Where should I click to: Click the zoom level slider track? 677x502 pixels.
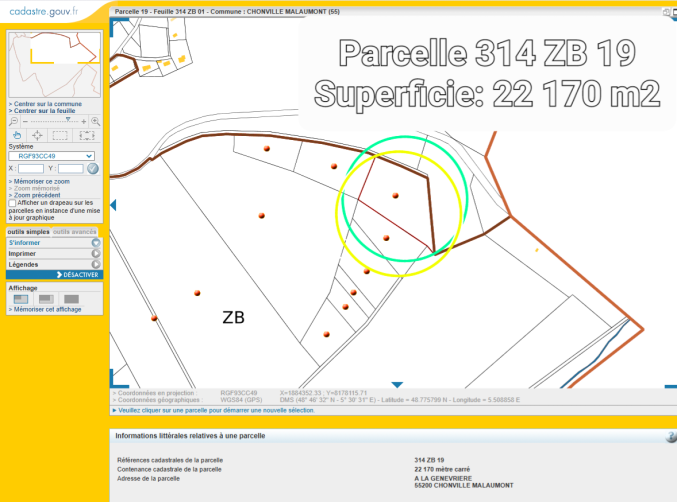point(55,121)
